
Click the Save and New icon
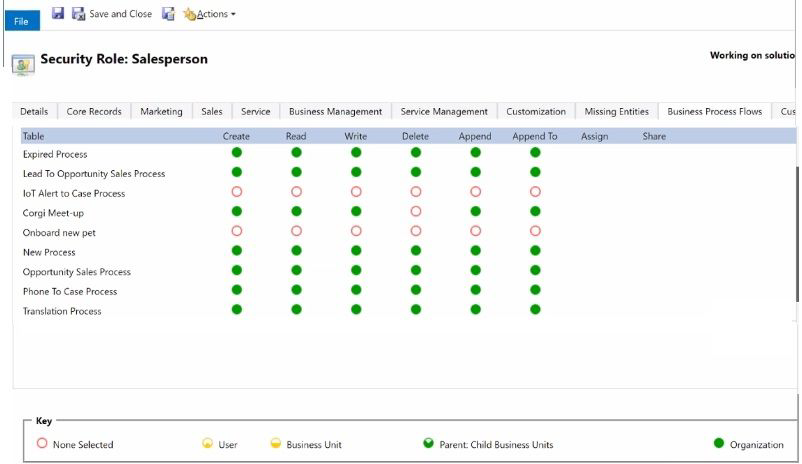168,14
